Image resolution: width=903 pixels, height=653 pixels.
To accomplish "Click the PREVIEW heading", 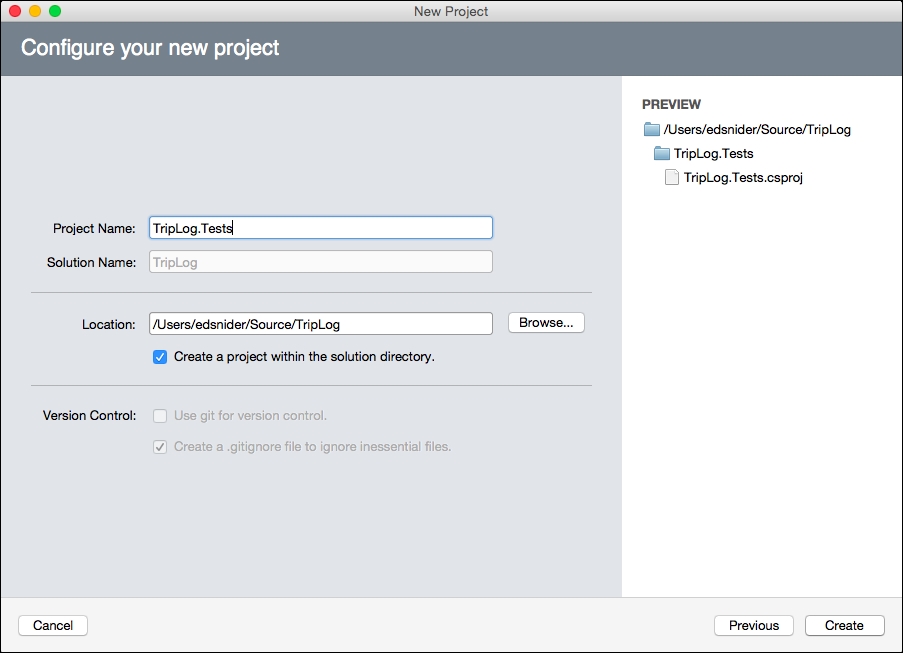I will point(671,104).
